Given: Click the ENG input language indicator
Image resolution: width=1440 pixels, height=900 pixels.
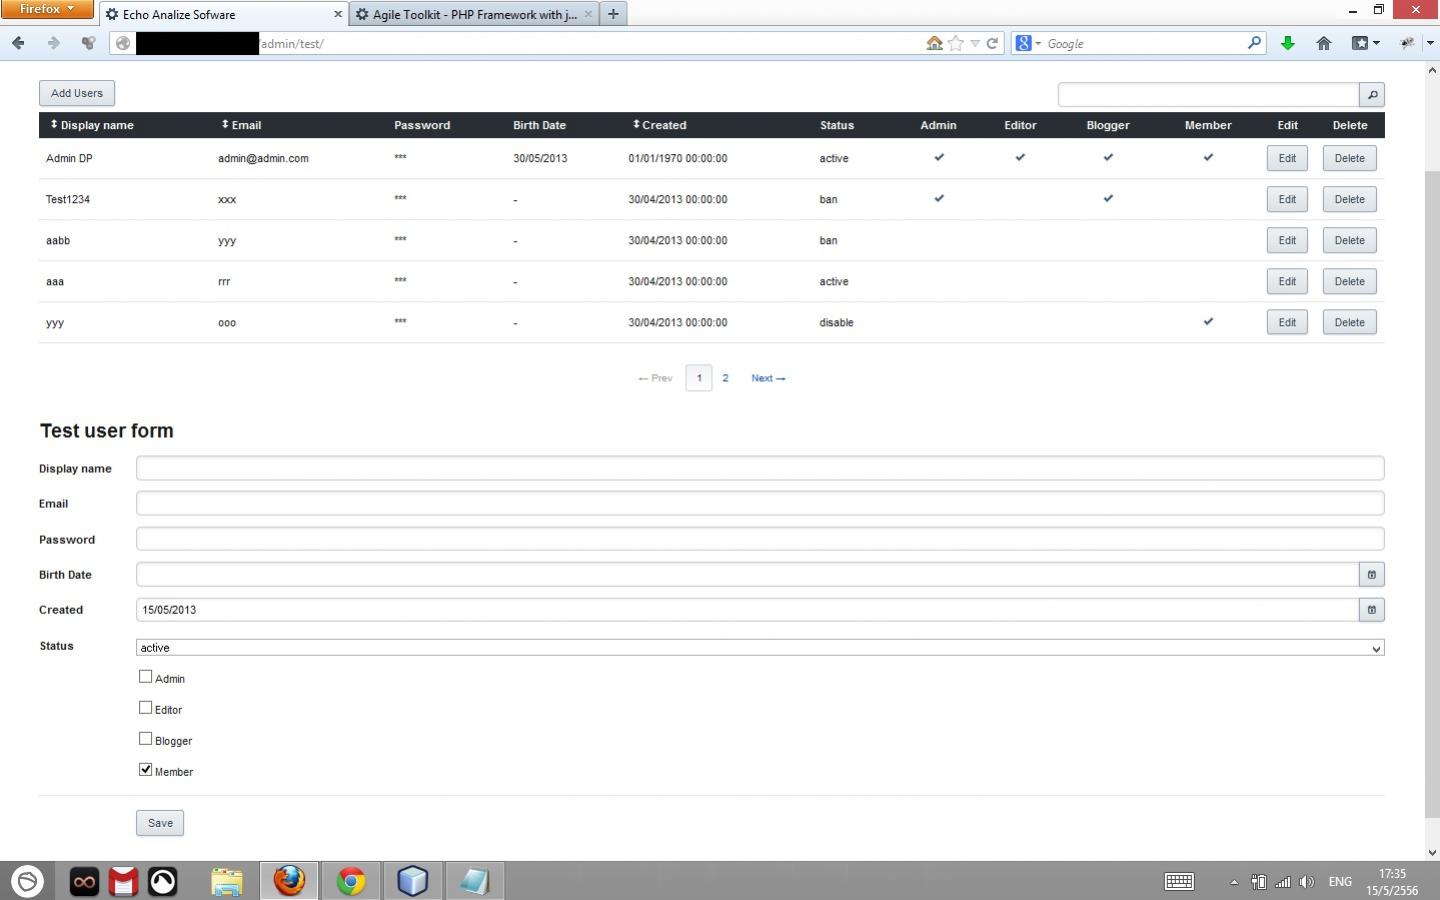Looking at the screenshot, I should point(1340,882).
